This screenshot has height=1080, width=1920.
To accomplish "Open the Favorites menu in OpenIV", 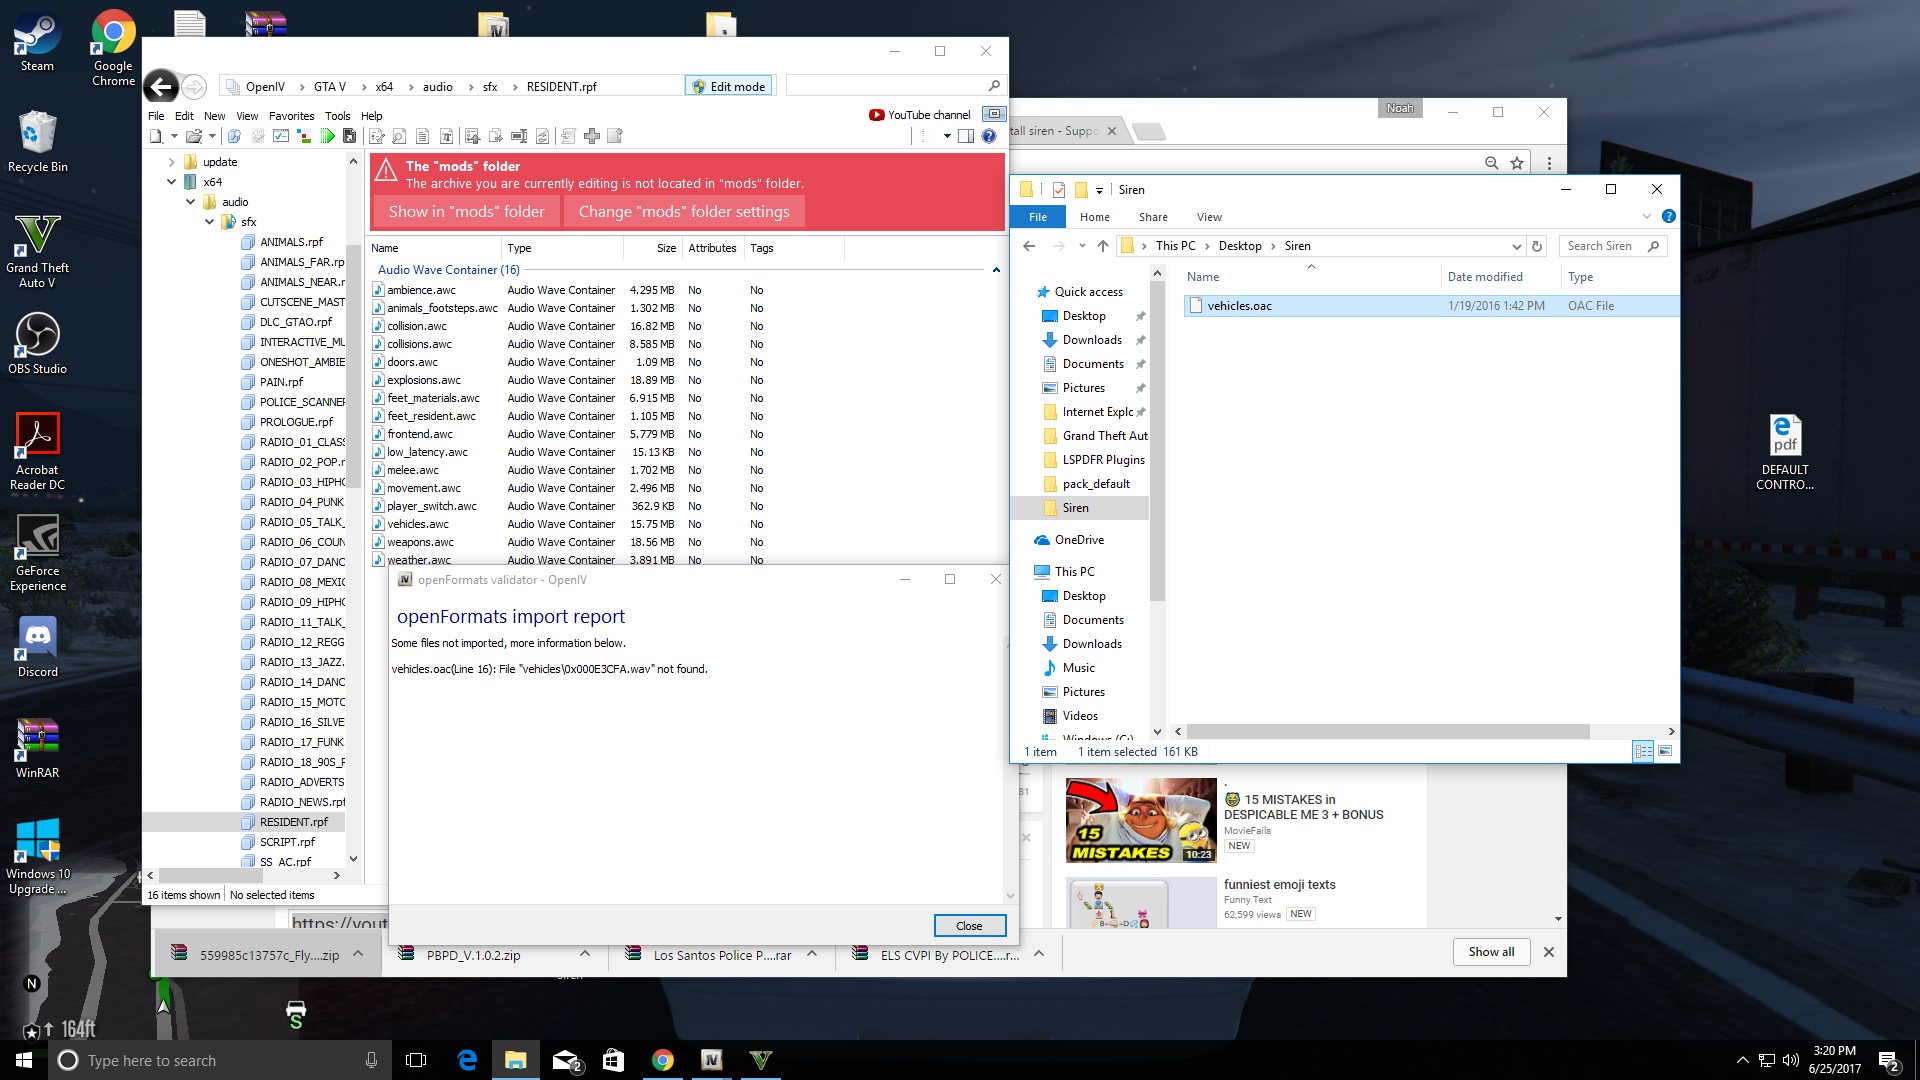I will coord(291,116).
